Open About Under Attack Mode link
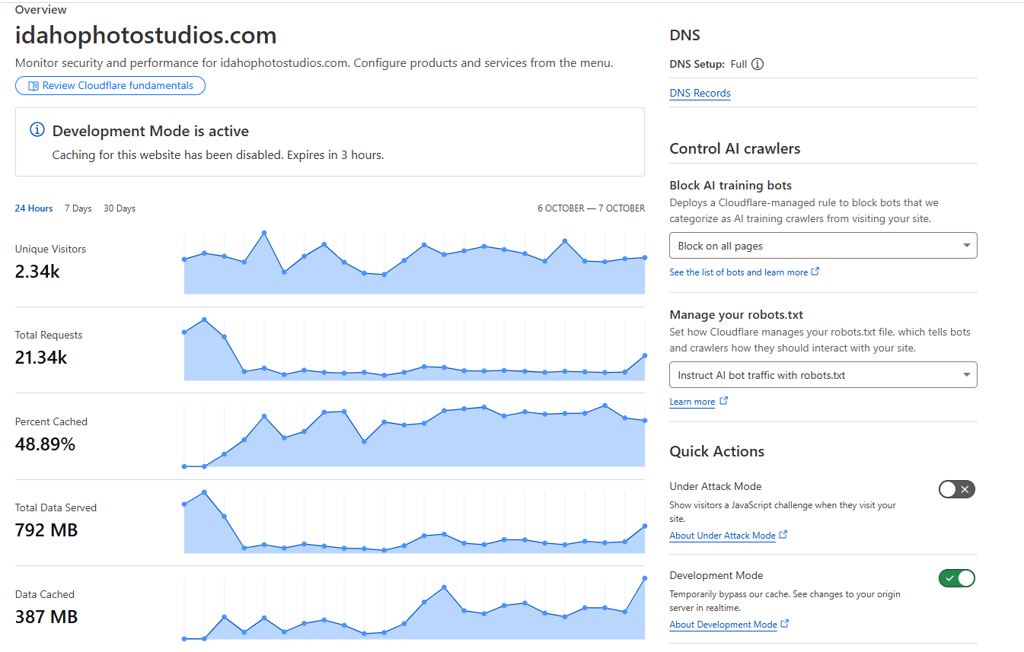Screen dimensions: 1024x652 (722, 535)
